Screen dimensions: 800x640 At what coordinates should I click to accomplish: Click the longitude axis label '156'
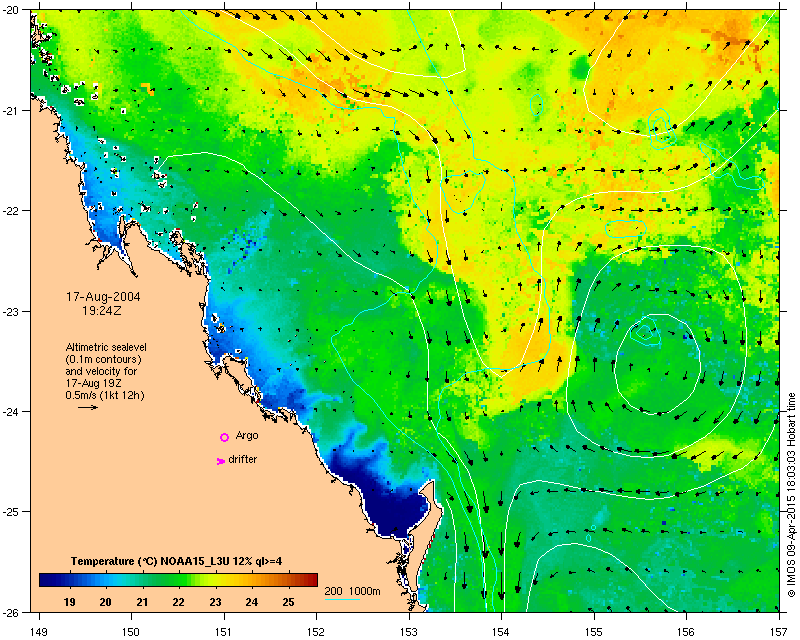click(687, 631)
